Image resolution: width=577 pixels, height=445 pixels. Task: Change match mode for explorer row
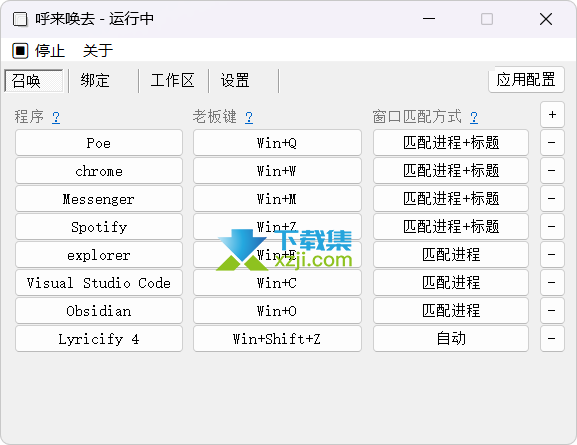coord(451,254)
